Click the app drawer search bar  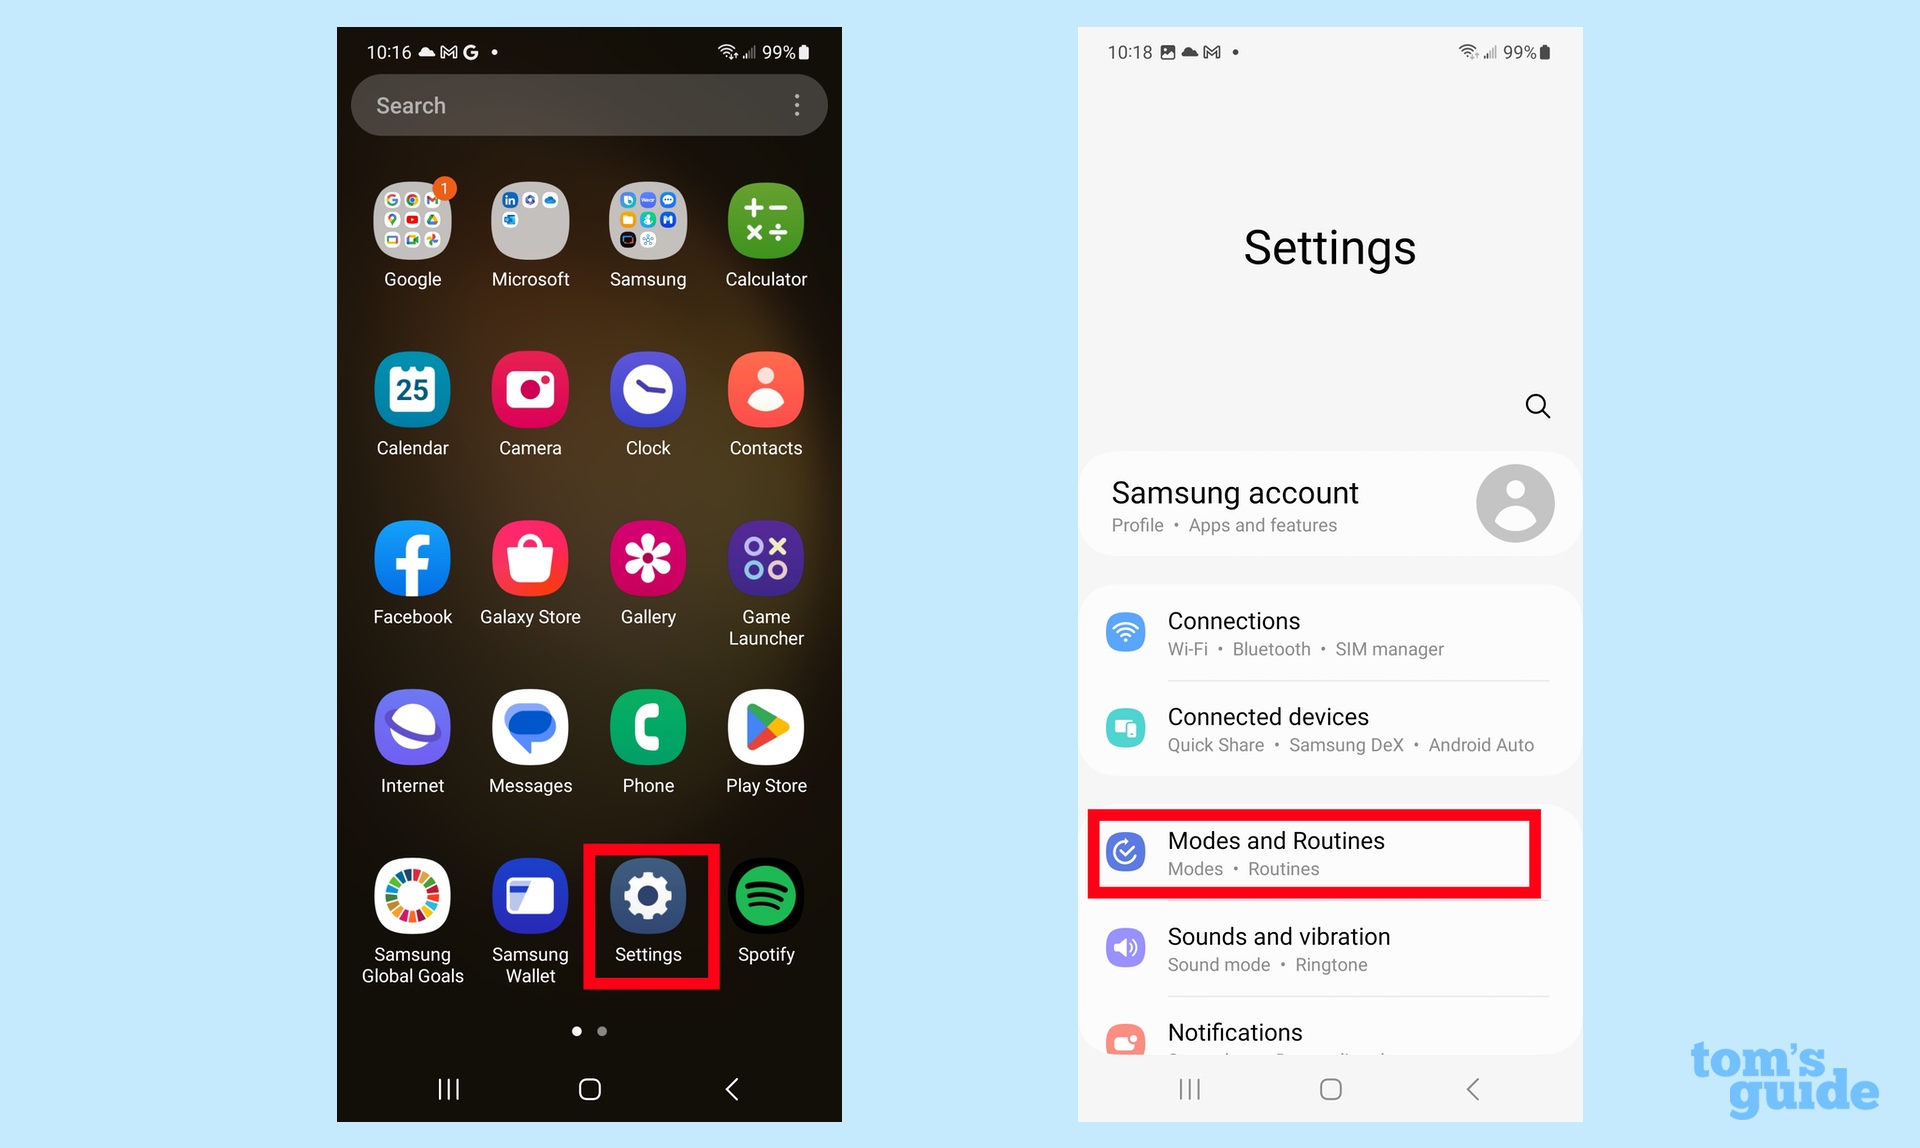pyautogui.click(x=573, y=105)
